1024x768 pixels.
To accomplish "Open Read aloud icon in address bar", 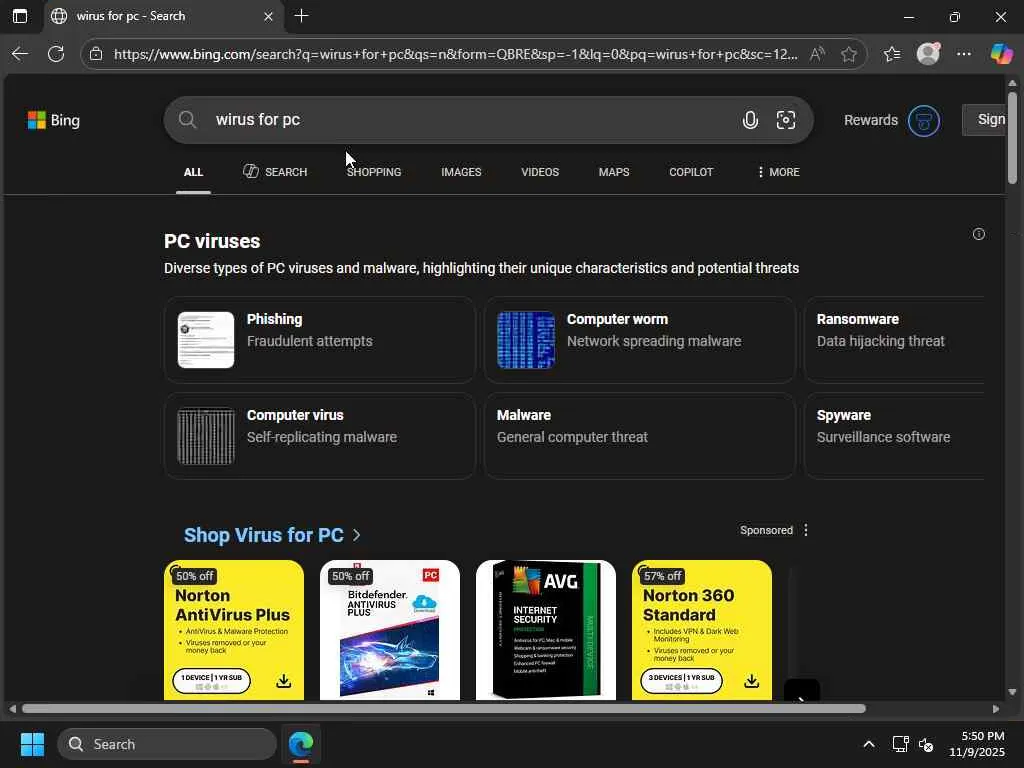I will point(817,54).
